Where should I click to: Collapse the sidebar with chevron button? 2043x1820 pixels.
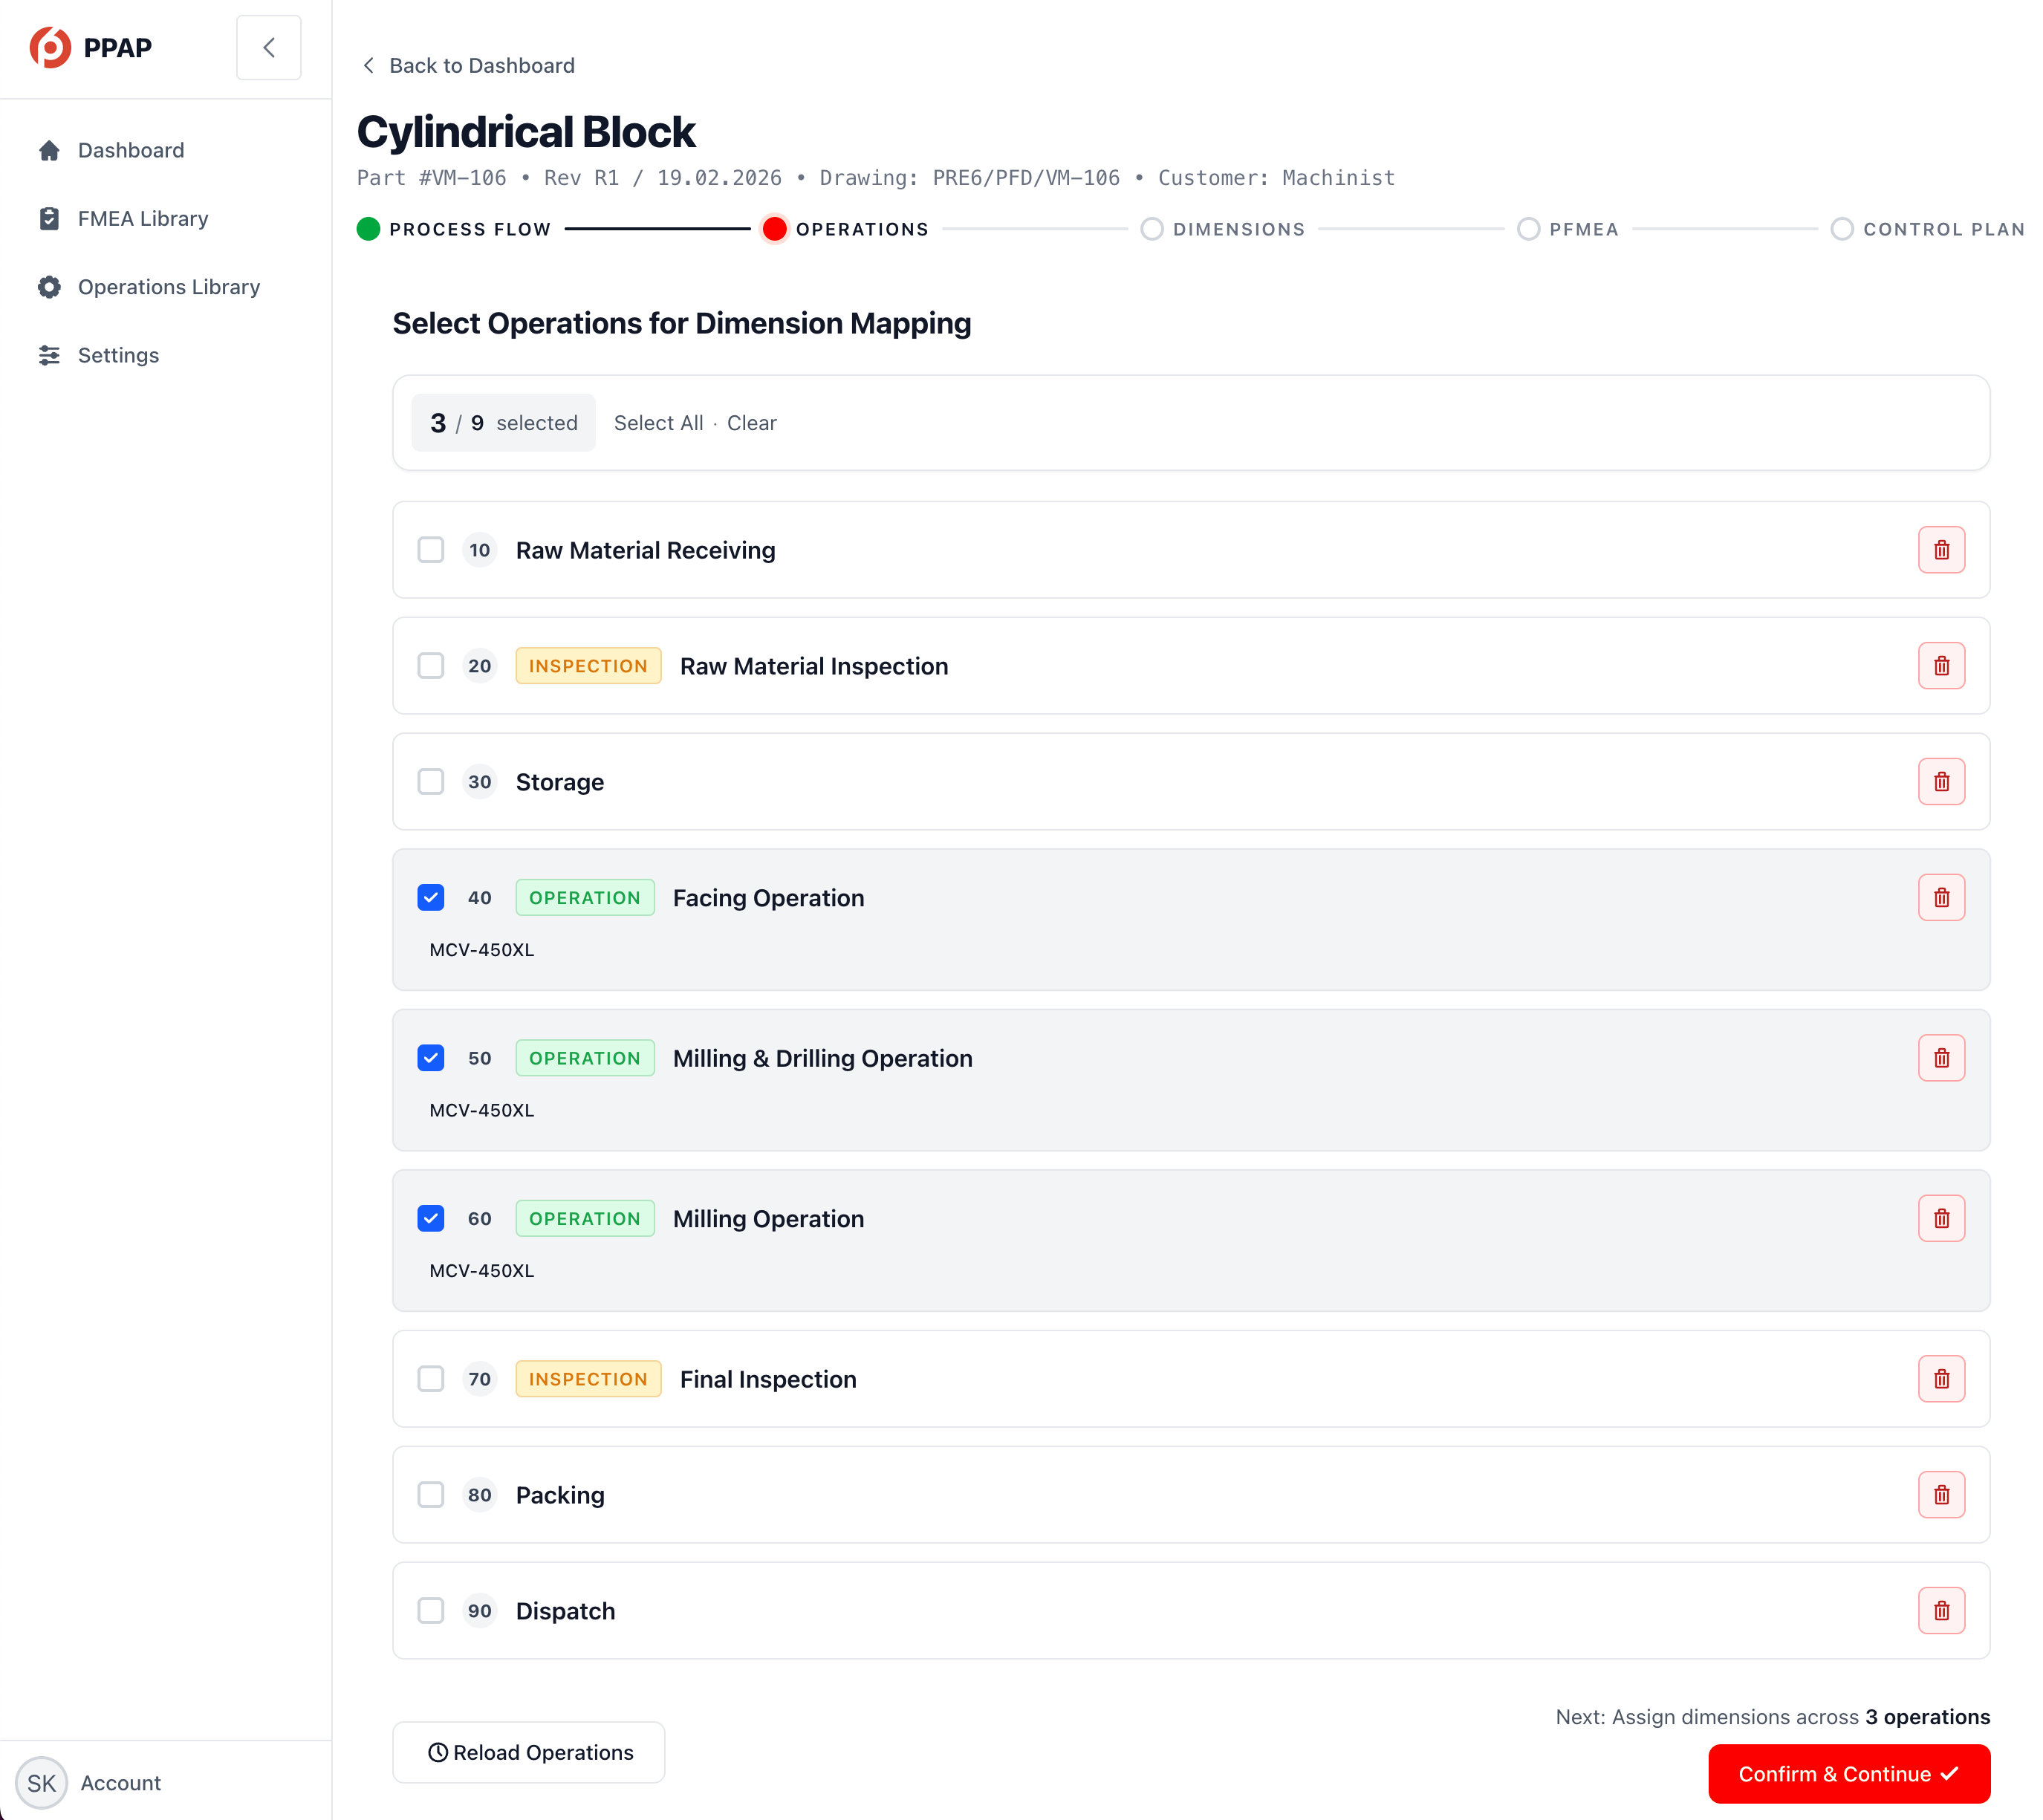[268, 47]
